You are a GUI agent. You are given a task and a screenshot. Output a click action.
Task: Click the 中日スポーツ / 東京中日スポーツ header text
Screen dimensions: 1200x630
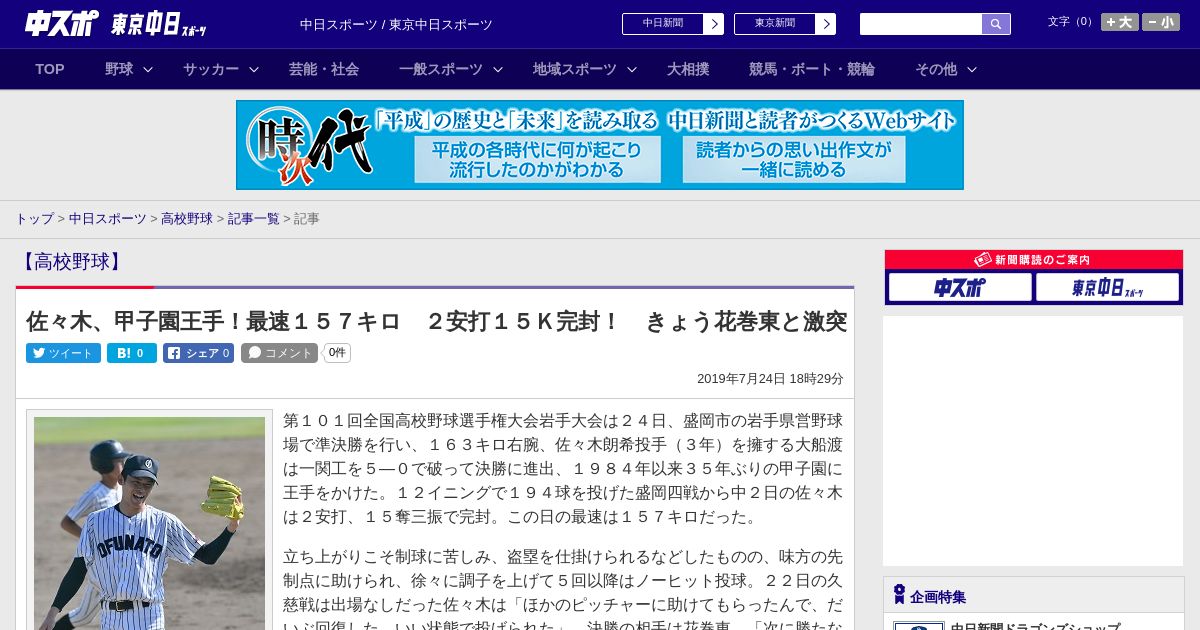tap(396, 25)
